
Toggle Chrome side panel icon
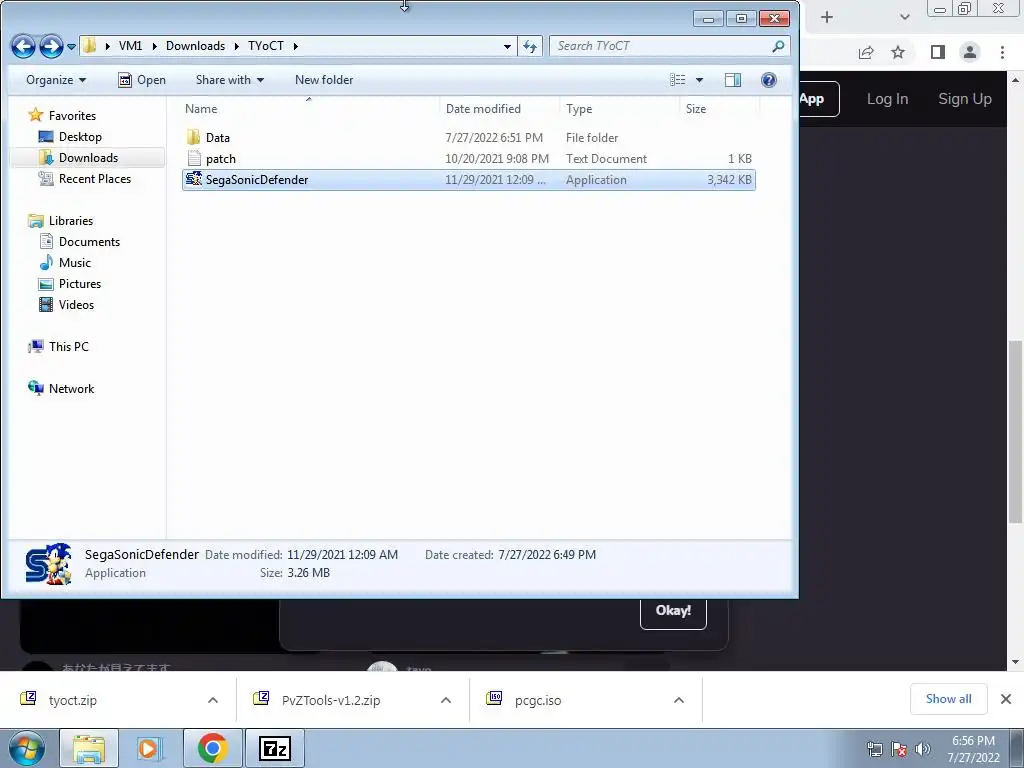pos(938,52)
